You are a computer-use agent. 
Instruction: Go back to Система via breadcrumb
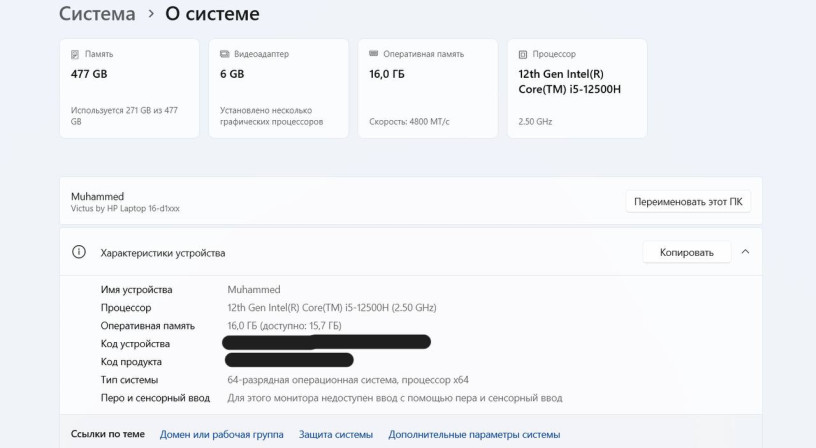click(97, 14)
